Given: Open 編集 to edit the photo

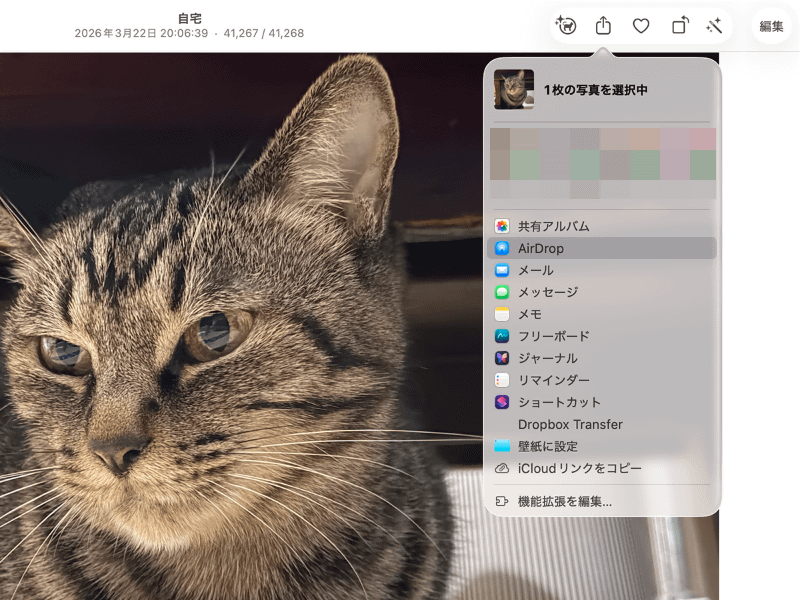Looking at the screenshot, I should [x=771, y=26].
